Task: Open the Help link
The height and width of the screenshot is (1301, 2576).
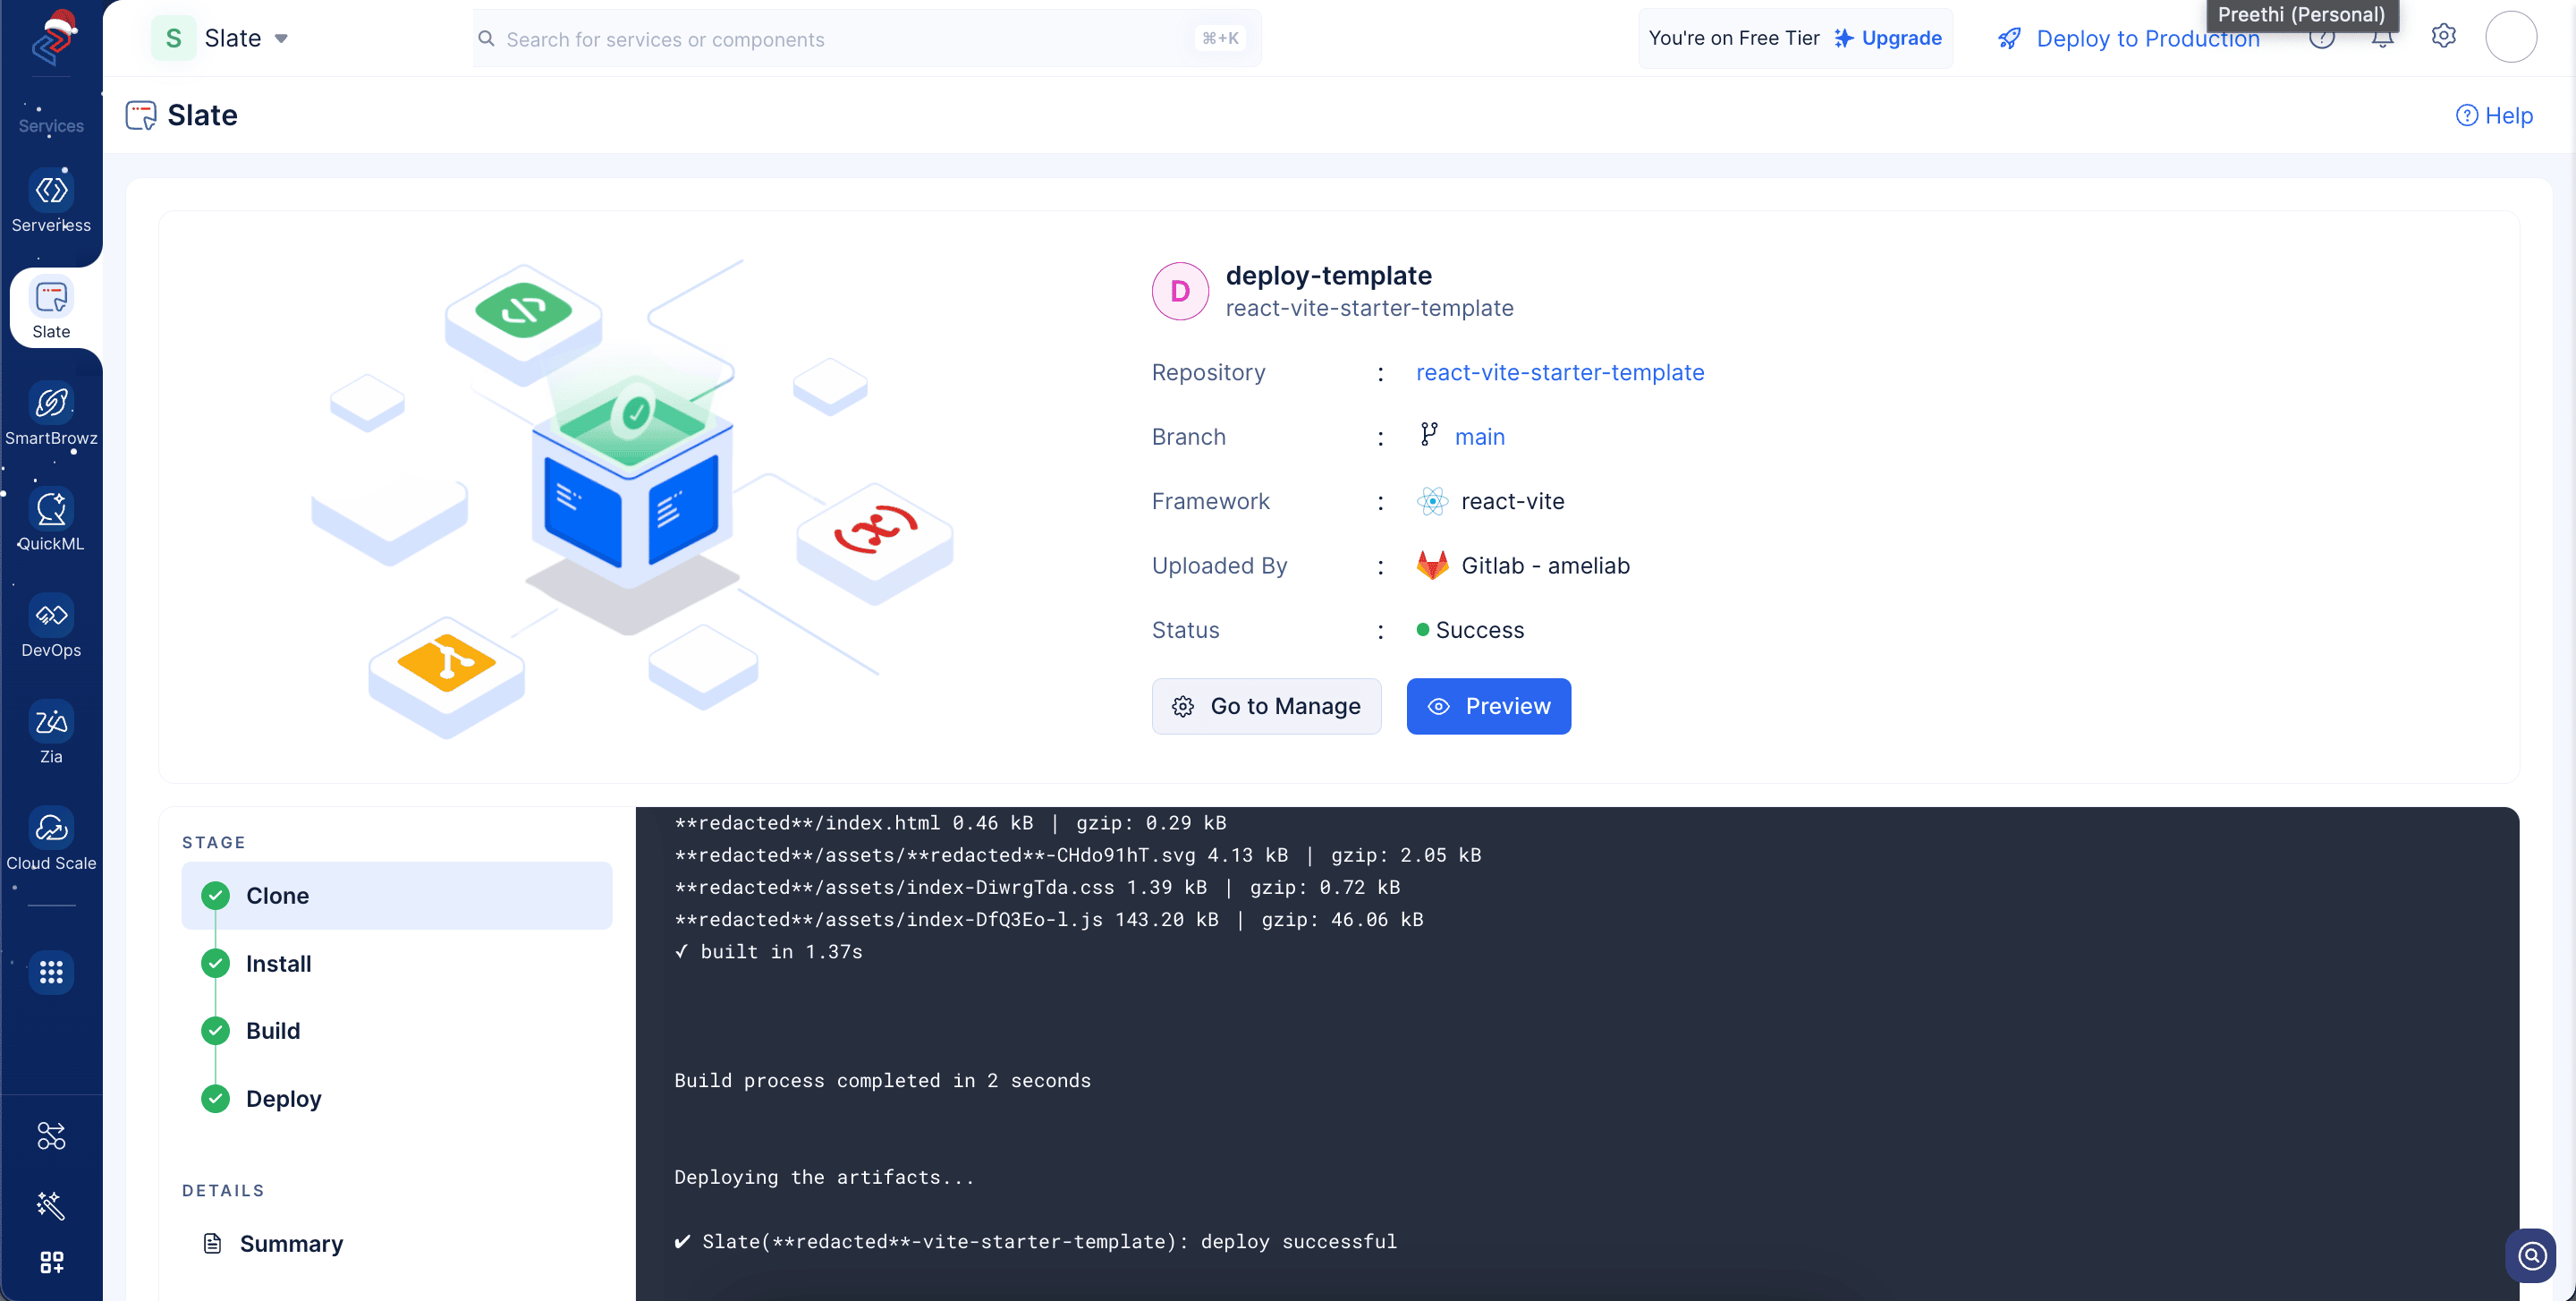Action: [x=2494, y=116]
